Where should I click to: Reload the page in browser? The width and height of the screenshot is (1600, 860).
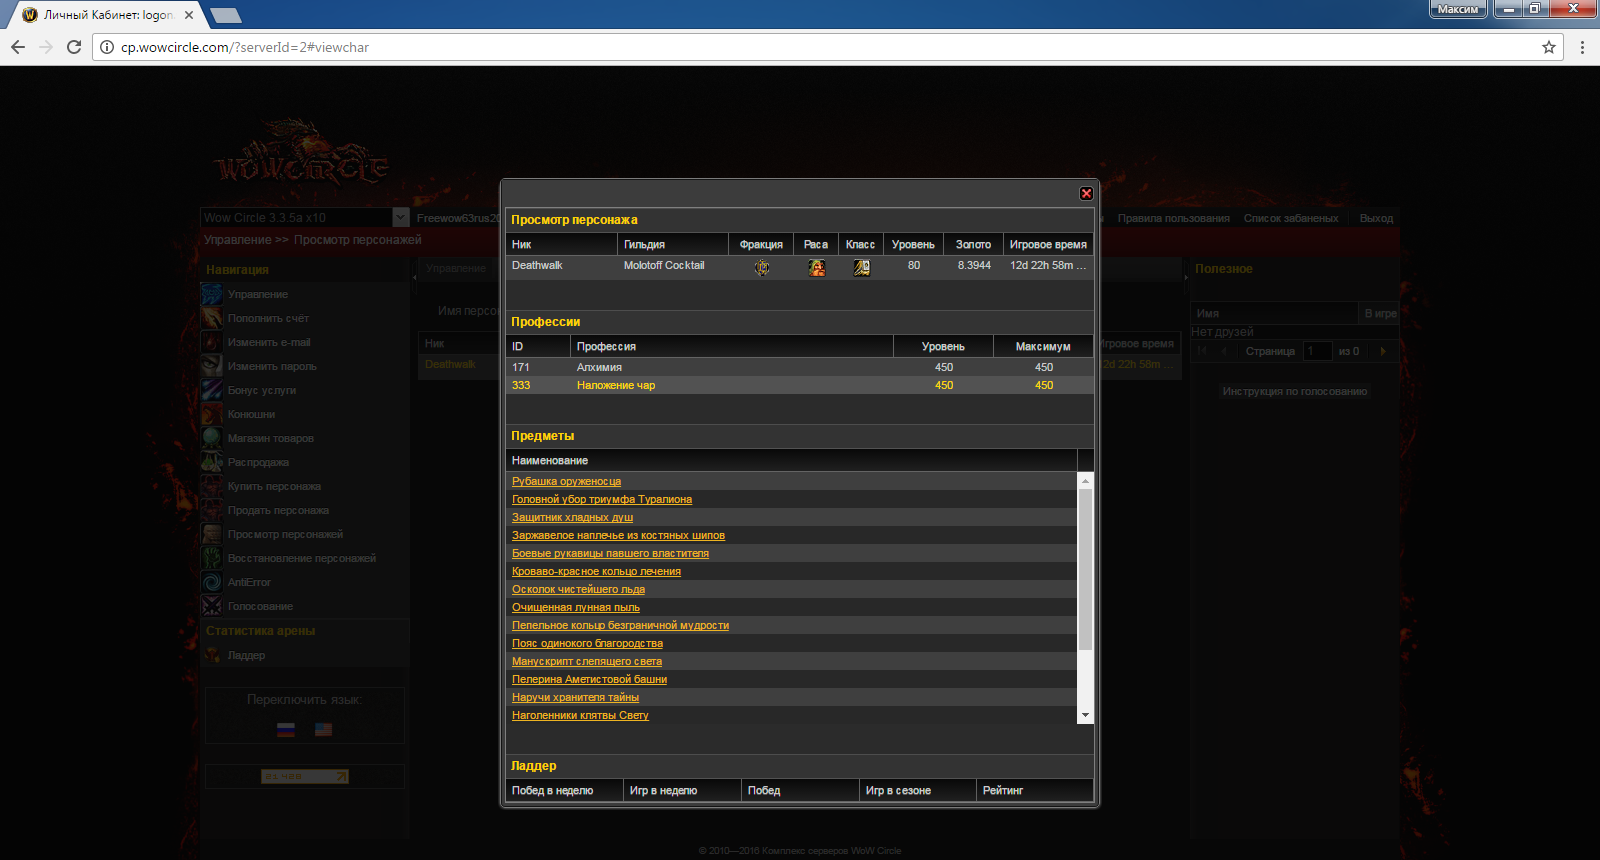pos(74,47)
